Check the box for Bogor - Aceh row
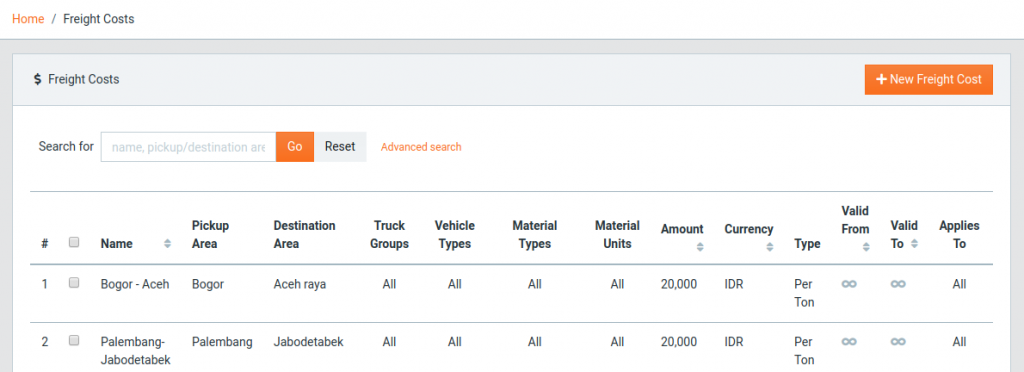Screen dimensions: 1024x372 pos(74,283)
